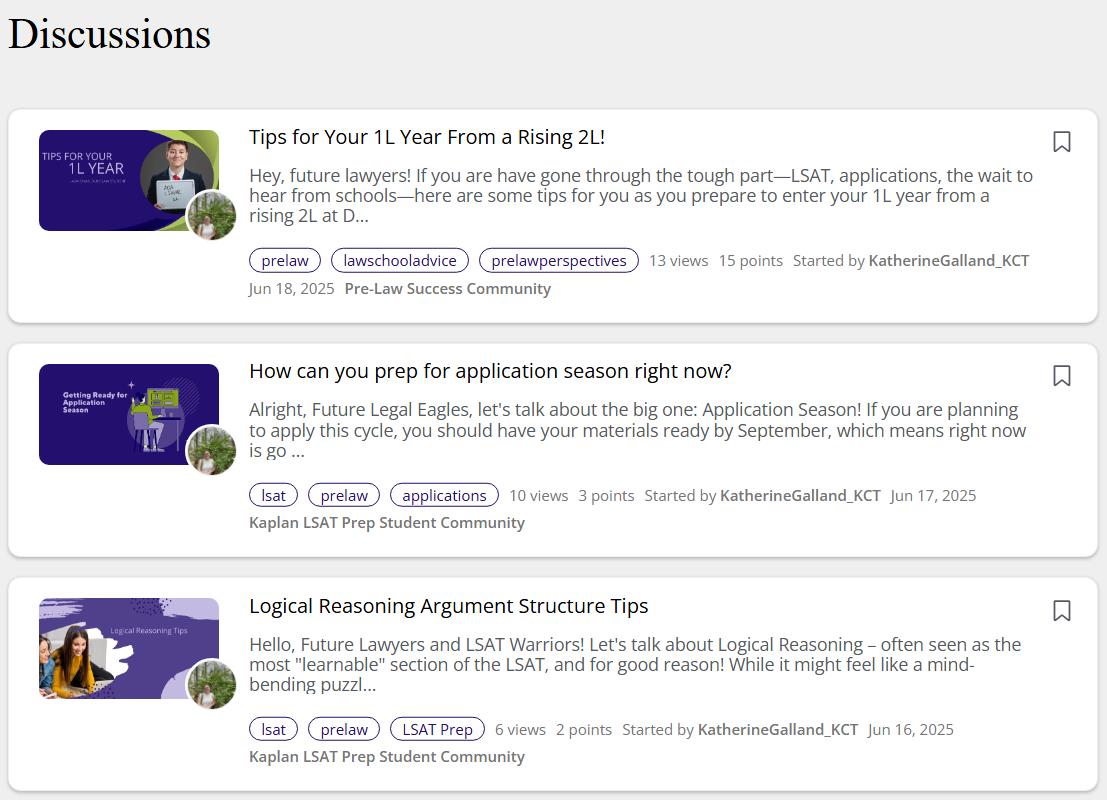Viewport: 1107px width, 800px height.
Task: Bookmark the "Tips for Your 1L Year" discussion
Action: coord(1061,142)
